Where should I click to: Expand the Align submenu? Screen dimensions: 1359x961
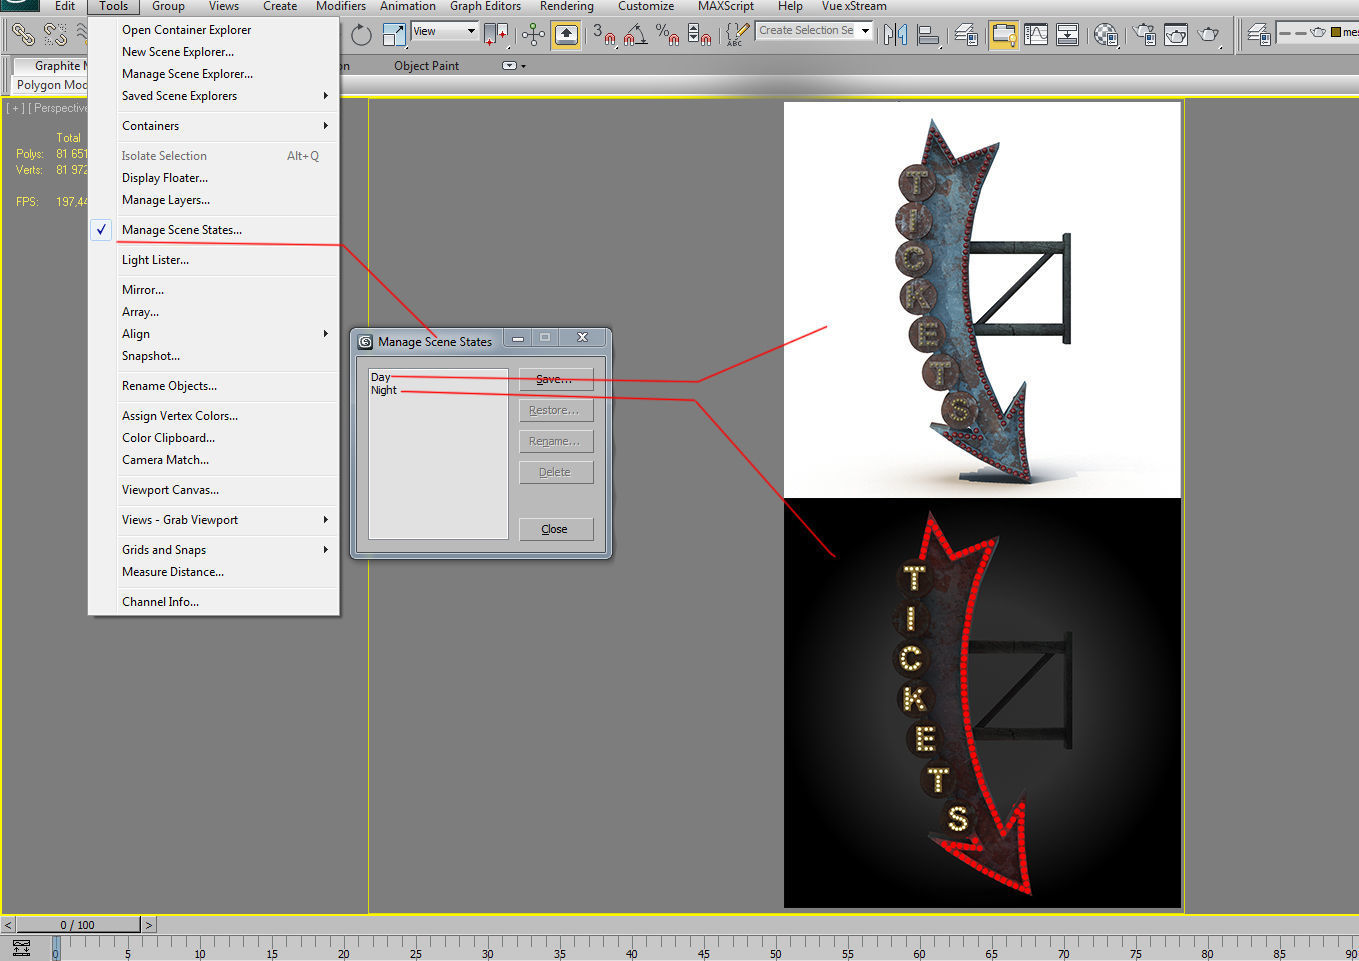[214, 334]
